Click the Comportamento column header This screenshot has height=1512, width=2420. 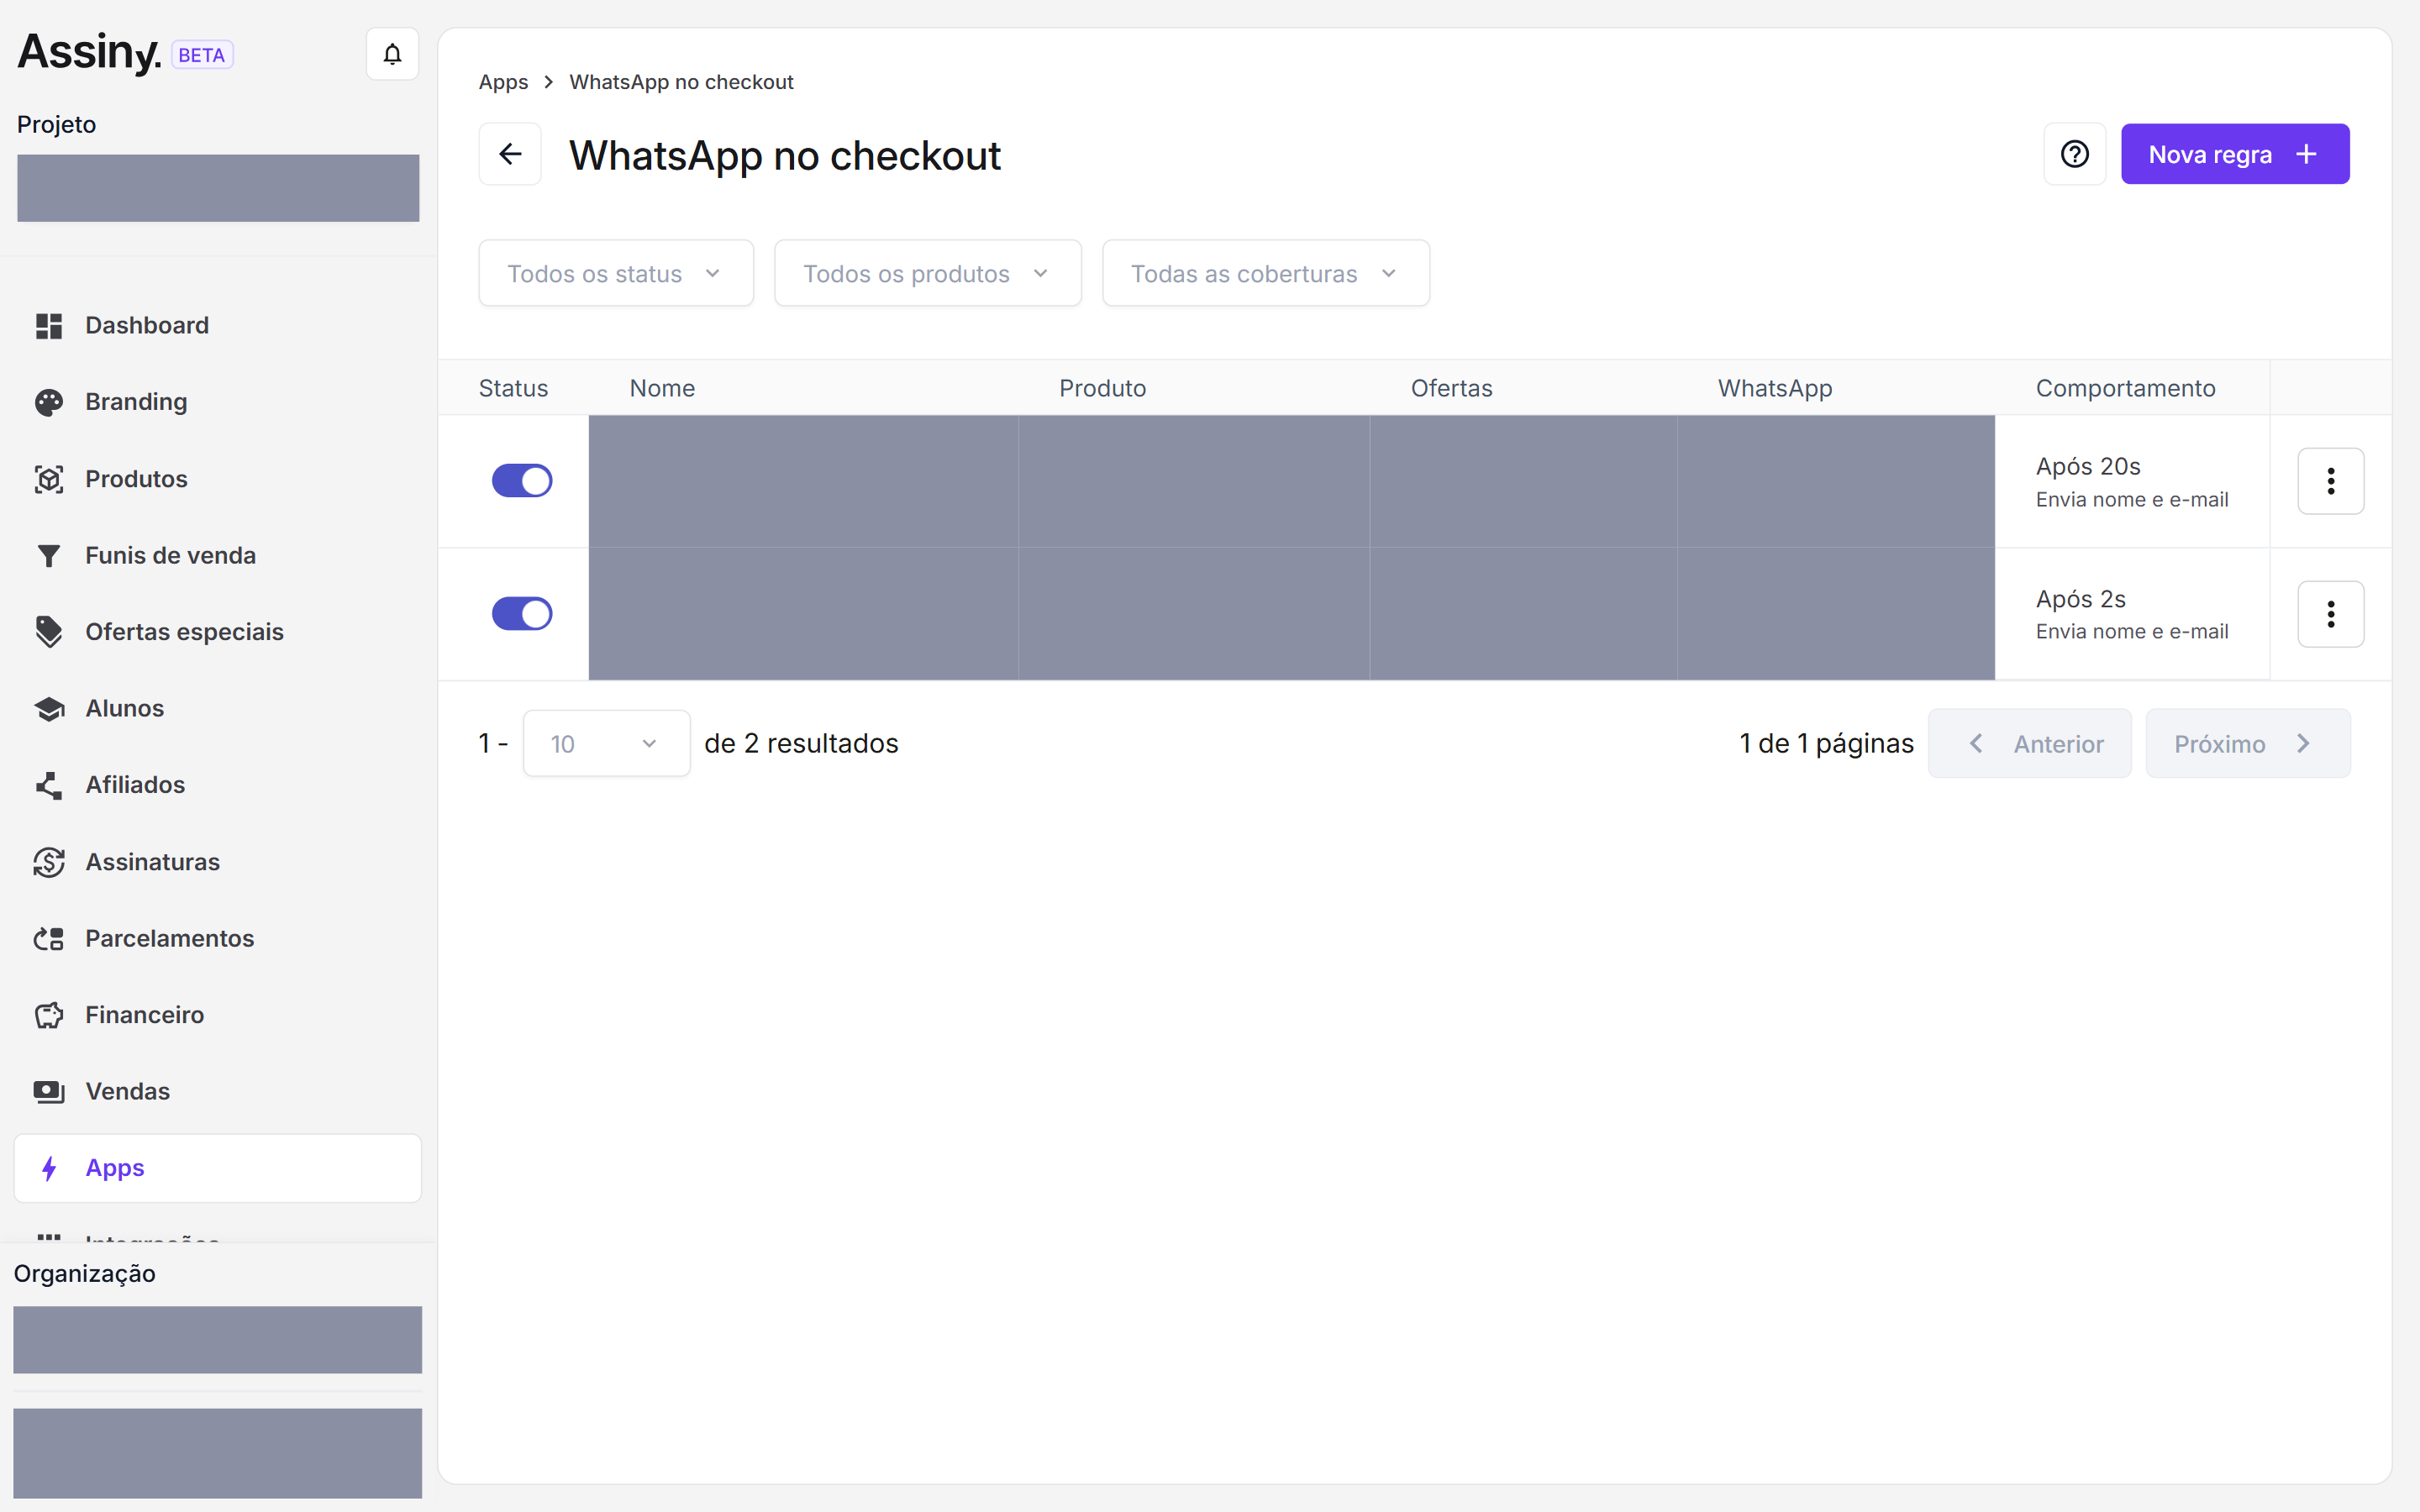click(2125, 388)
